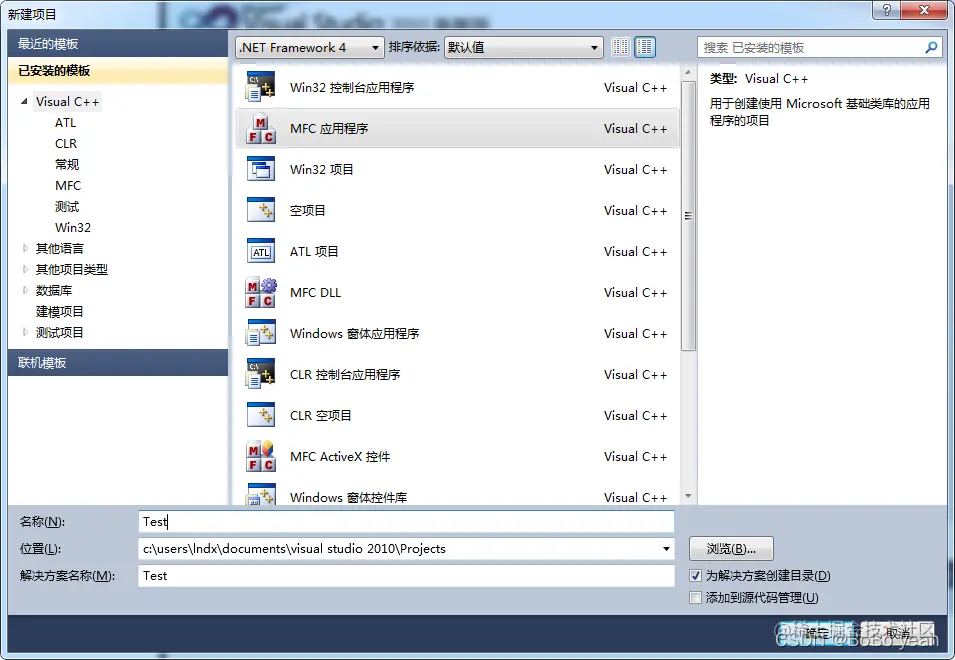
Task: Click the Windows 窗体控件库 icon
Action: (261, 494)
